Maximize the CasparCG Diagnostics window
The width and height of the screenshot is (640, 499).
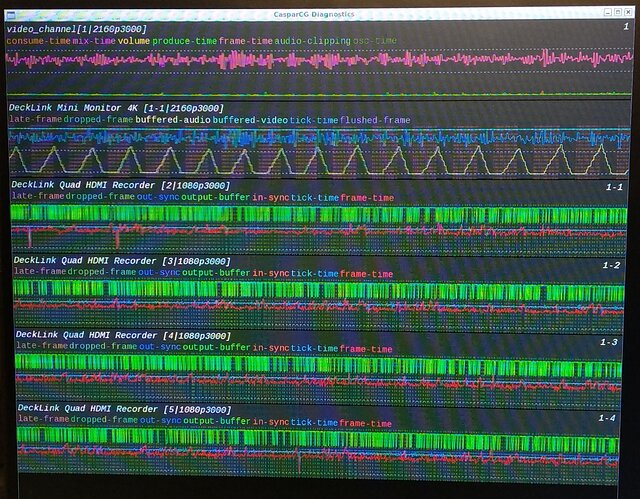(x=618, y=12)
